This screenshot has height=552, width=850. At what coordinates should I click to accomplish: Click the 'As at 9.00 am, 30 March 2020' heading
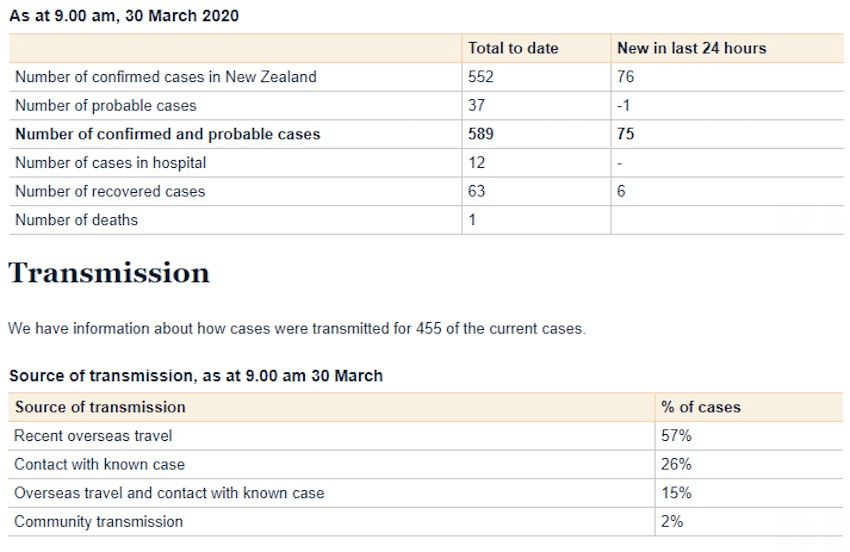click(x=124, y=16)
